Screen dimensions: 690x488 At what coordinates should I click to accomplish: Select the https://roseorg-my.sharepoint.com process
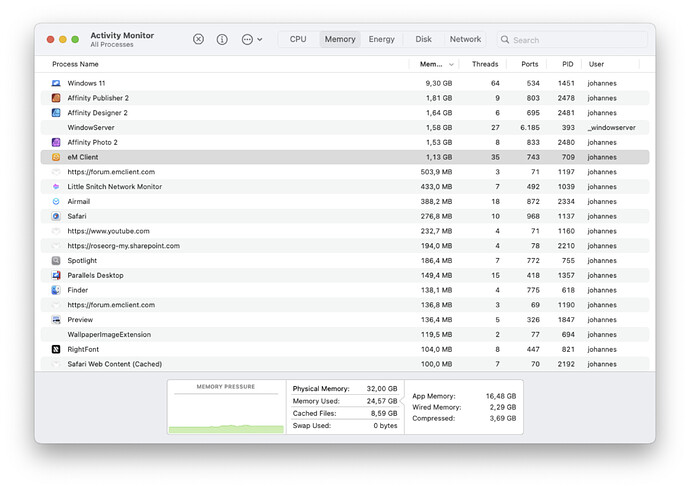pos(345,246)
